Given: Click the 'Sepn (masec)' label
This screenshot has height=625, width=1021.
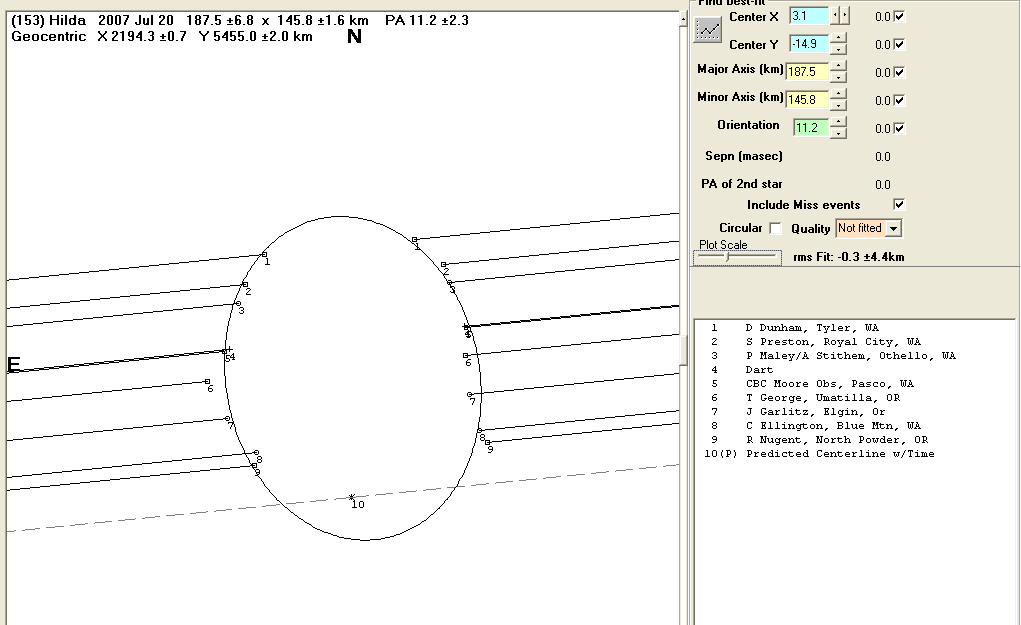Looking at the screenshot, I should coord(744,156).
